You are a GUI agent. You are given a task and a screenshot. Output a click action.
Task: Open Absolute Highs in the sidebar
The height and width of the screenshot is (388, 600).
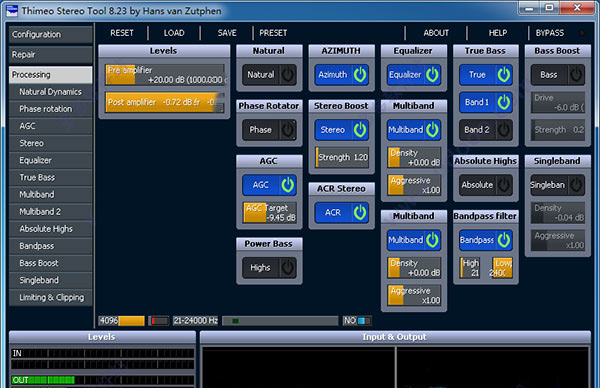[50, 229]
